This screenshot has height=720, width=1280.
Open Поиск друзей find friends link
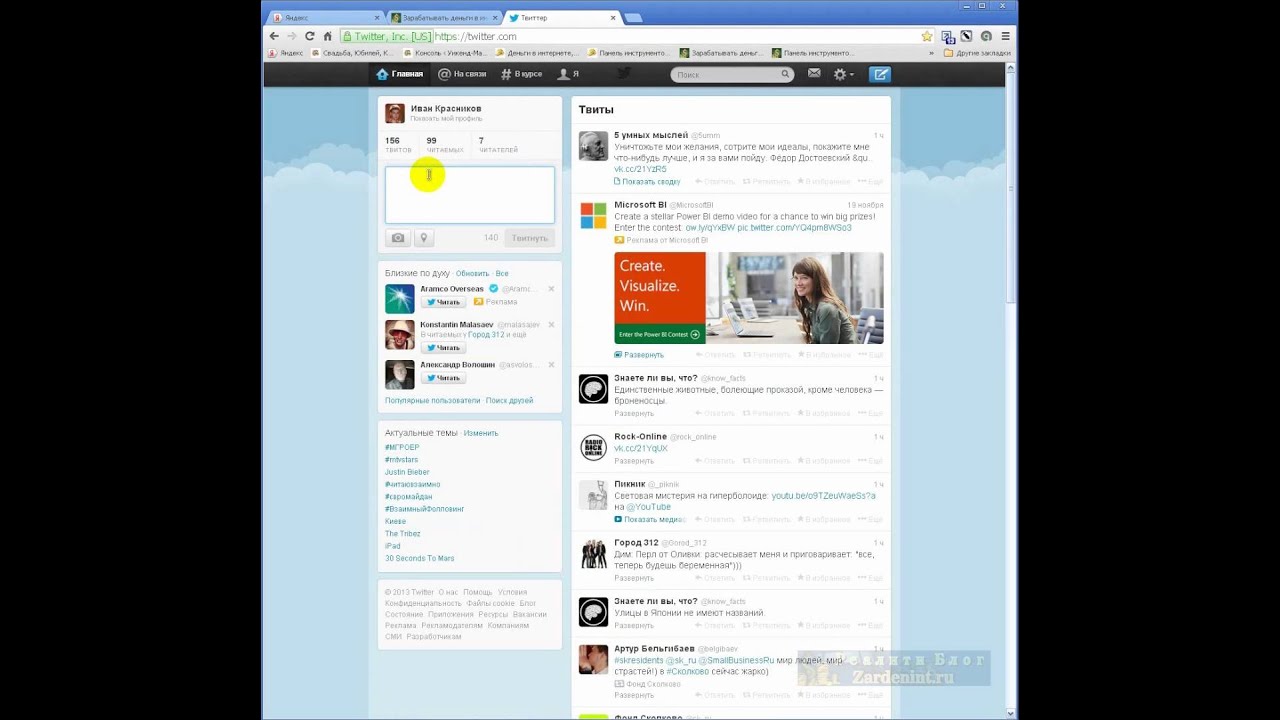pyautogui.click(x=510, y=400)
